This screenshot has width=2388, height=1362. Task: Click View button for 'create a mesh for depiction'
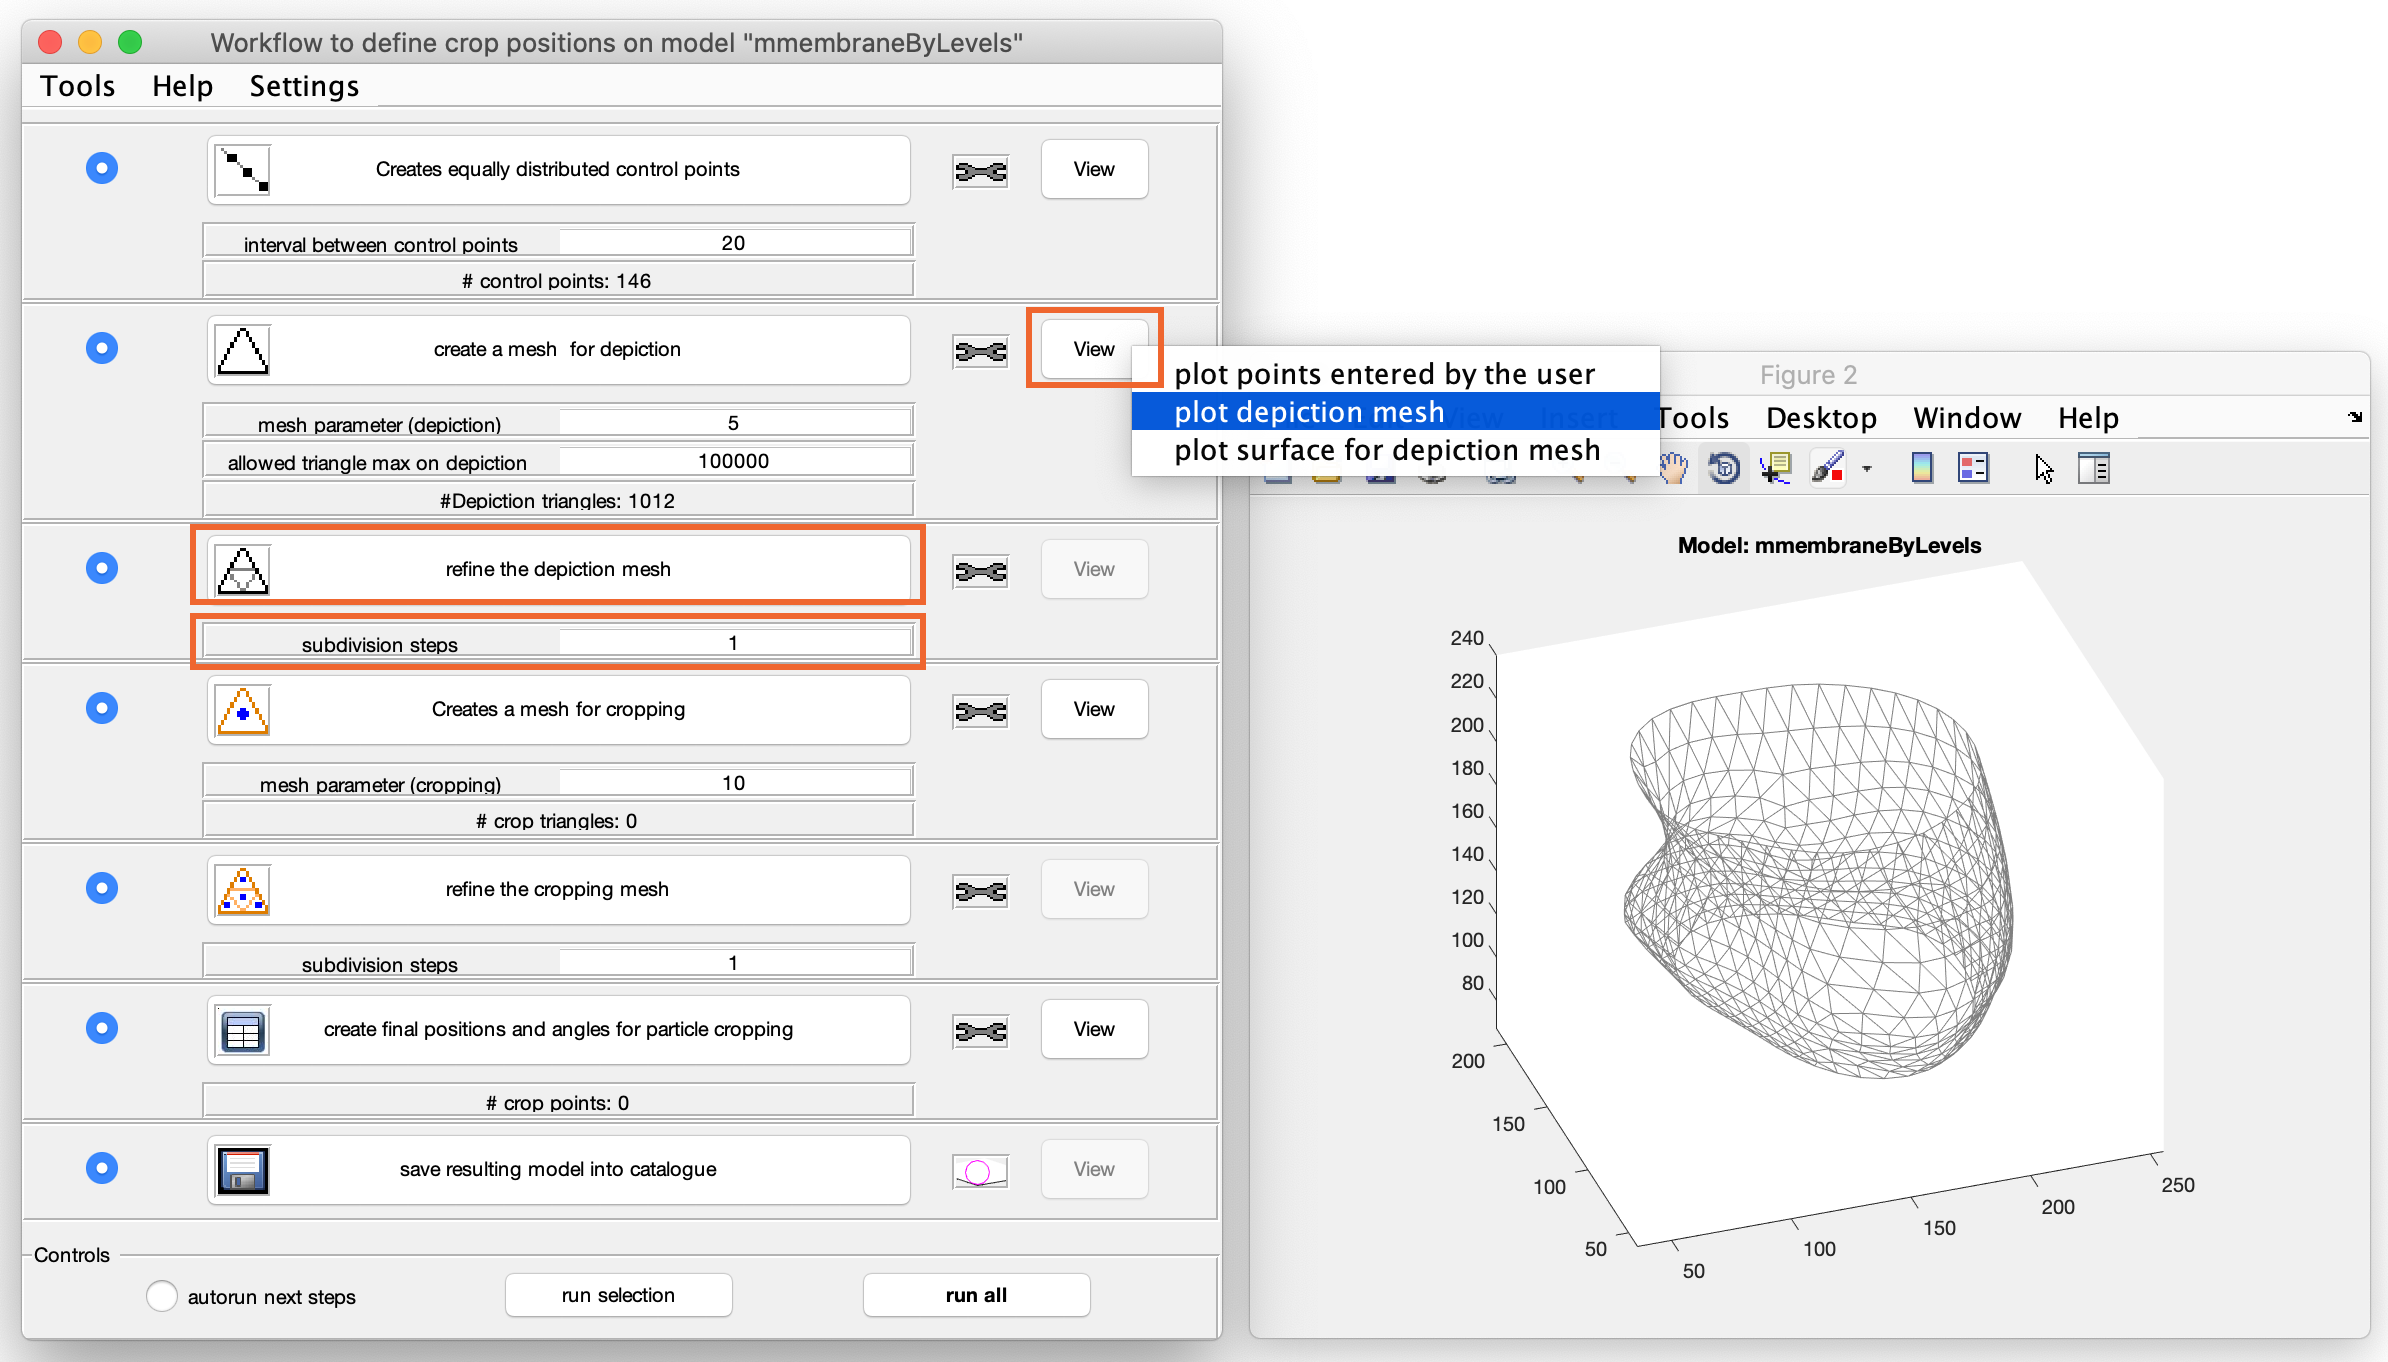[x=1094, y=349]
